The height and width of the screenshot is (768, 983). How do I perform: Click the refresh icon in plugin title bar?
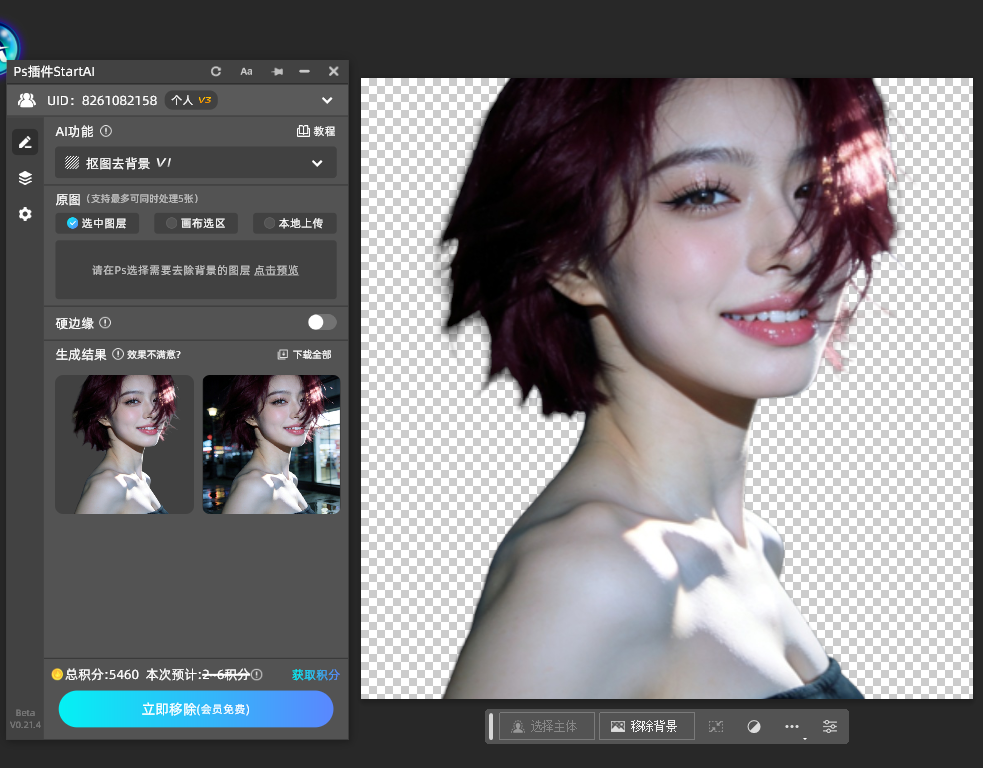coord(216,71)
